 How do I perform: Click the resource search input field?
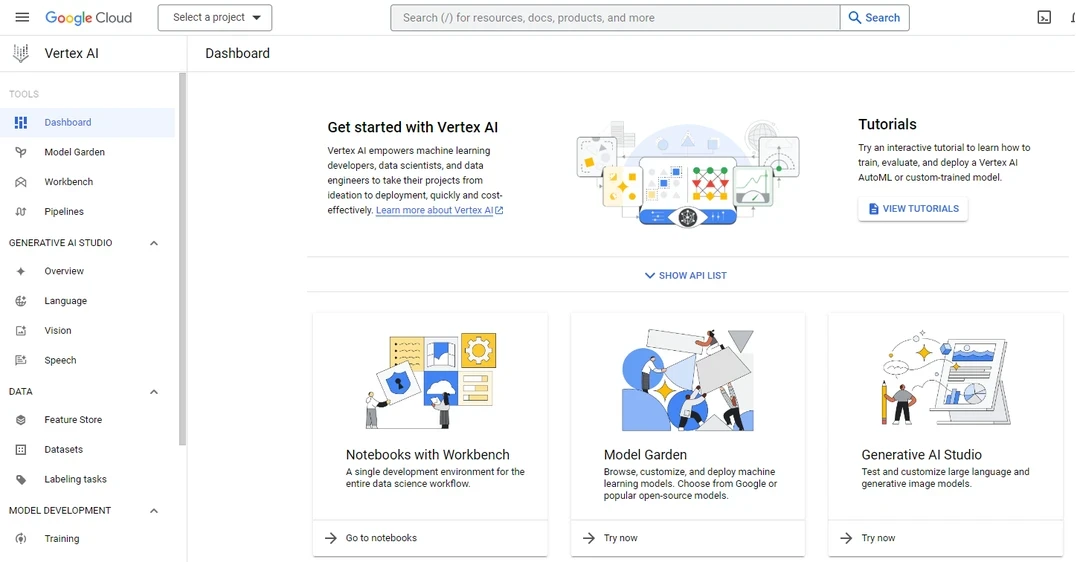(615, 18)
